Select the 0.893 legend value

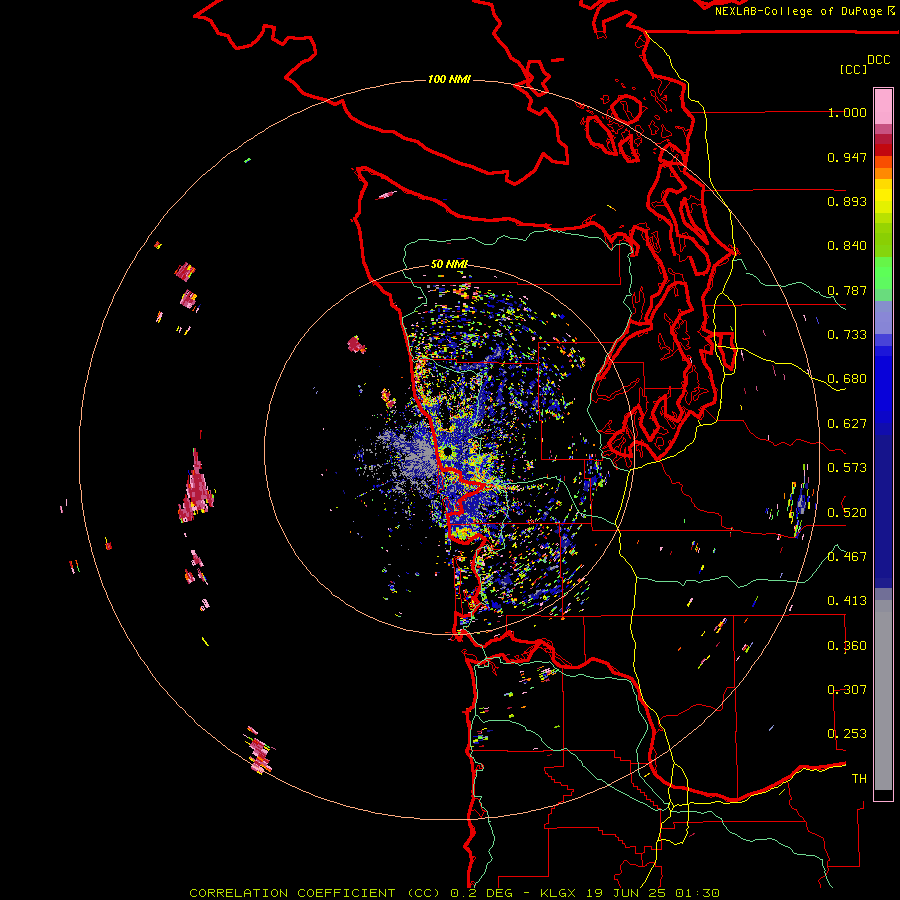tap(847, 201)
